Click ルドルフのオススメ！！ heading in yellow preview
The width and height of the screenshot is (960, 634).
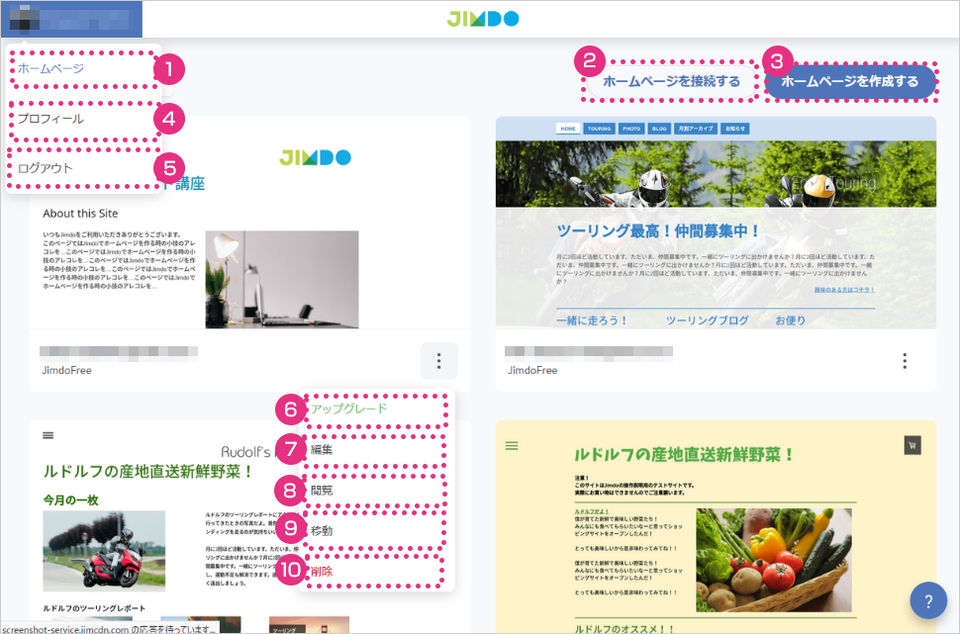pos(624,628)
